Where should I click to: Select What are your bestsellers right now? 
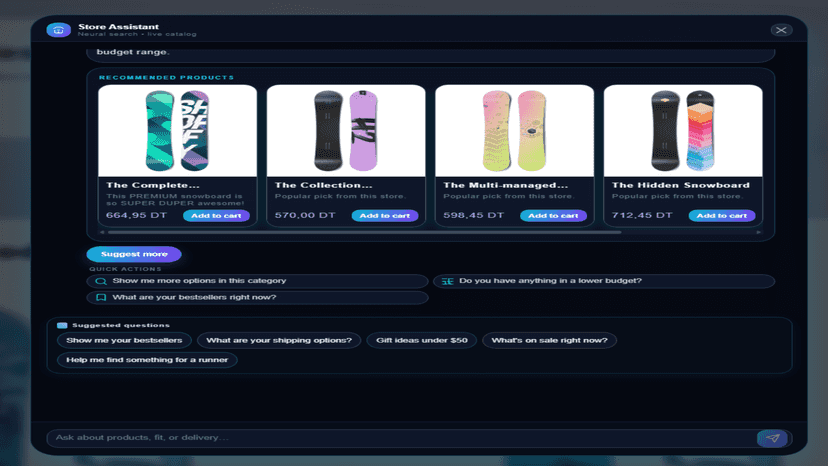(257, 297)
